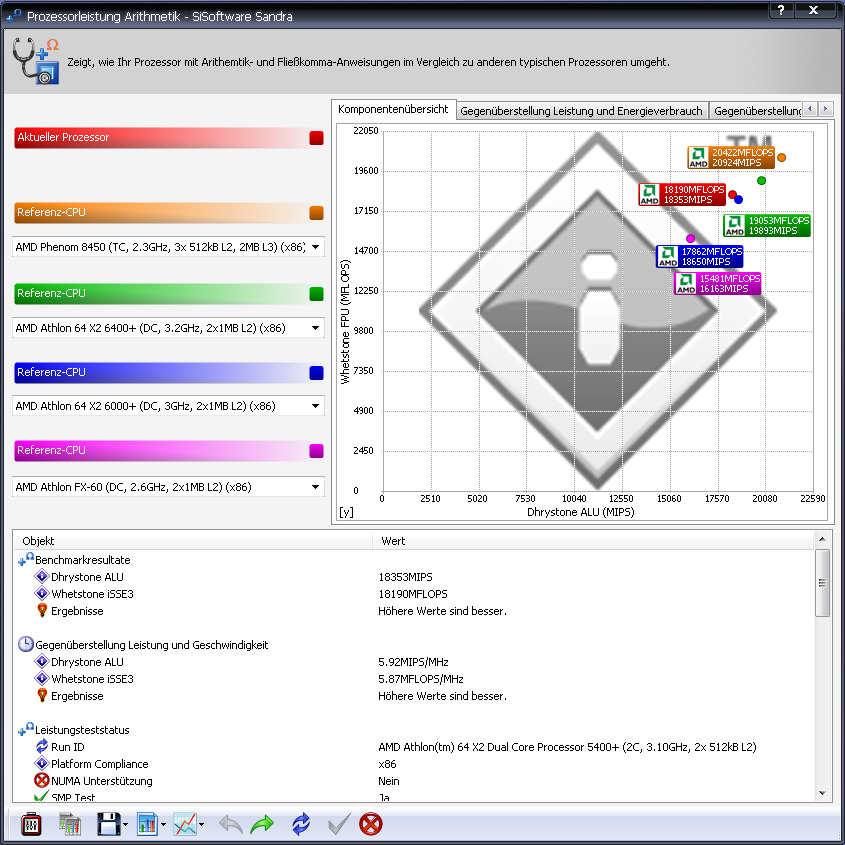The height and width of the screenshot is (845, 845).
Task: Click Ergebnisse lightbulb icon under Gegenüberstellung
Action: (x=42, y=696)
